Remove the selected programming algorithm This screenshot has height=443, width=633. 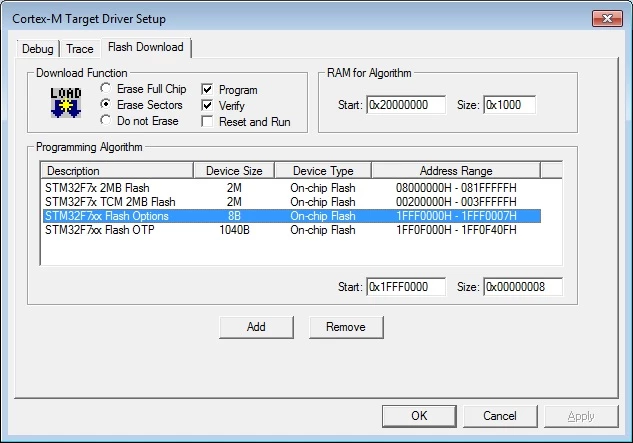[x=346, y=327]
